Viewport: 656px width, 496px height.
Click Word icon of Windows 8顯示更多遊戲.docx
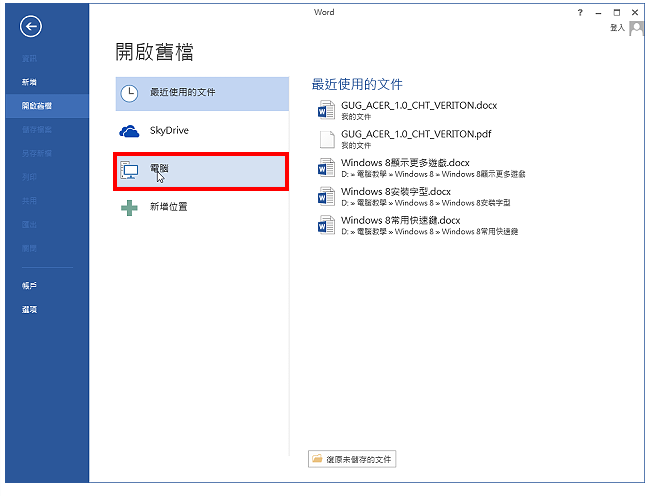pos(326,168)
